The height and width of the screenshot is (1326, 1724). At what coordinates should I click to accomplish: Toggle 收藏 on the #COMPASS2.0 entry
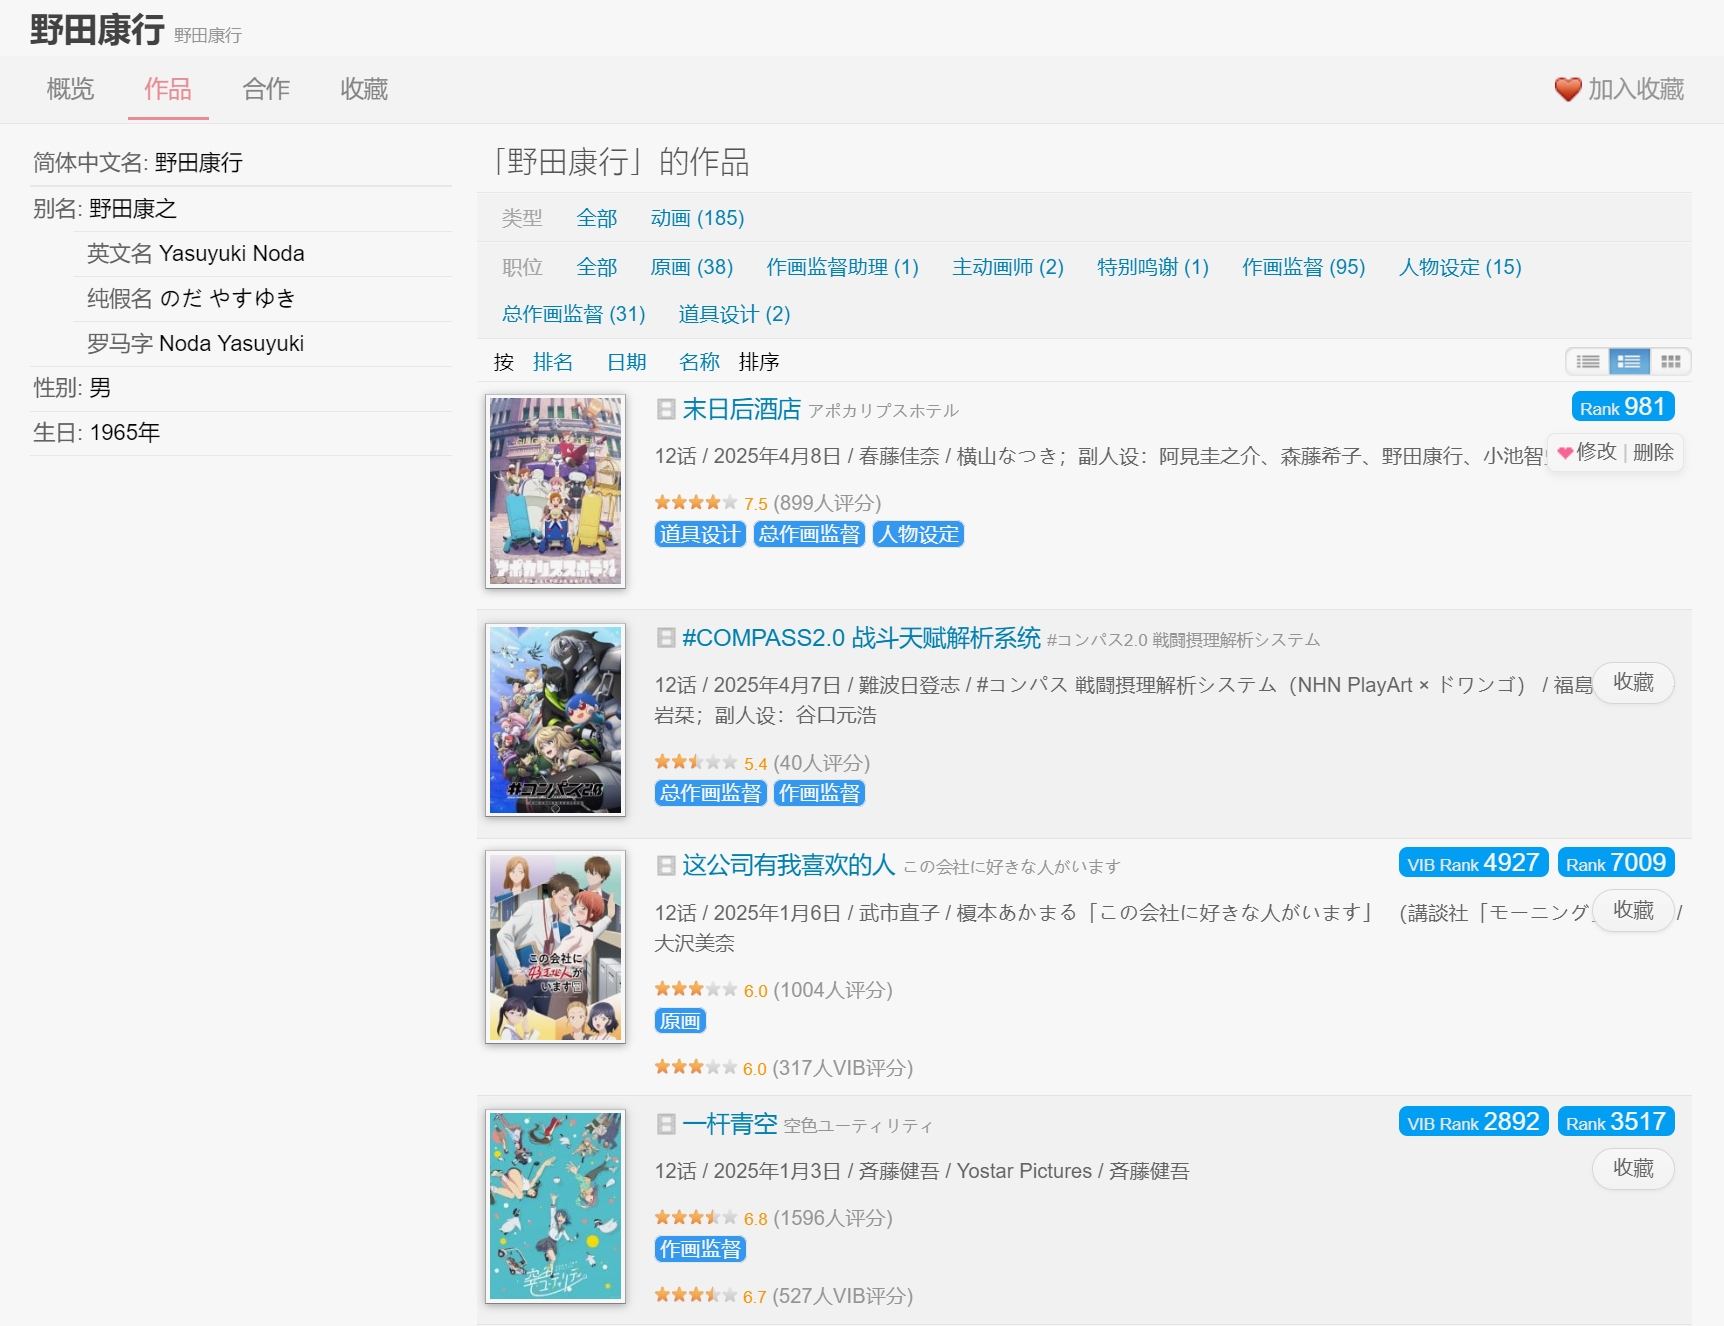coord(1633,683)
